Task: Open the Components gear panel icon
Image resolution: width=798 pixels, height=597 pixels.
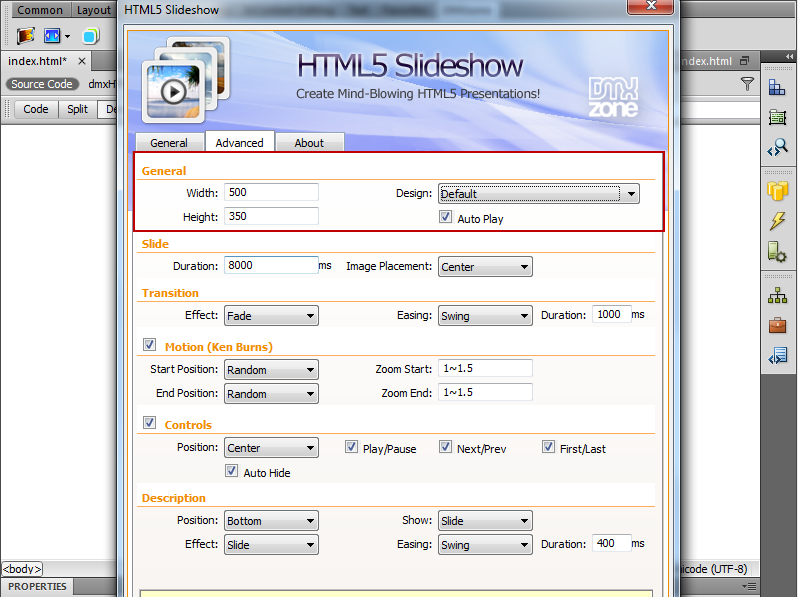Action: click(777, 252)
